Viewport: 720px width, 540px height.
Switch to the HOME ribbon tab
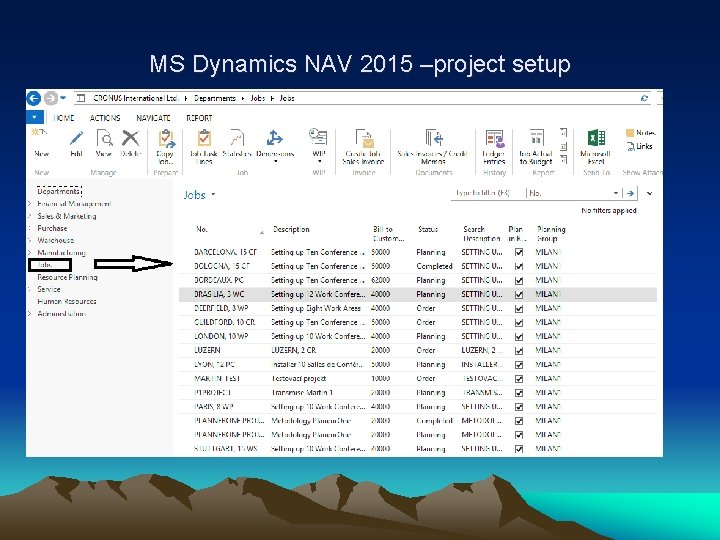[64, 118]
